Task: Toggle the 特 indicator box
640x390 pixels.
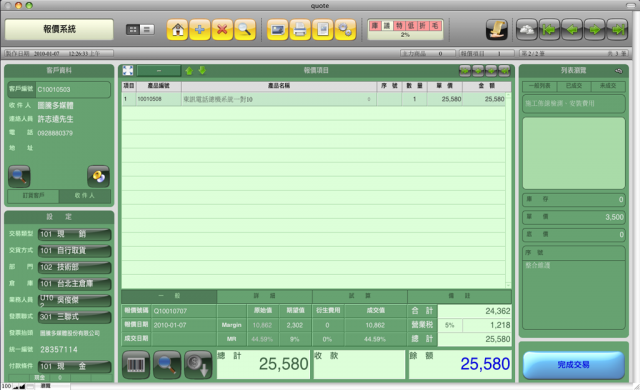Action: pyautogui.click(x=399, y=26)
